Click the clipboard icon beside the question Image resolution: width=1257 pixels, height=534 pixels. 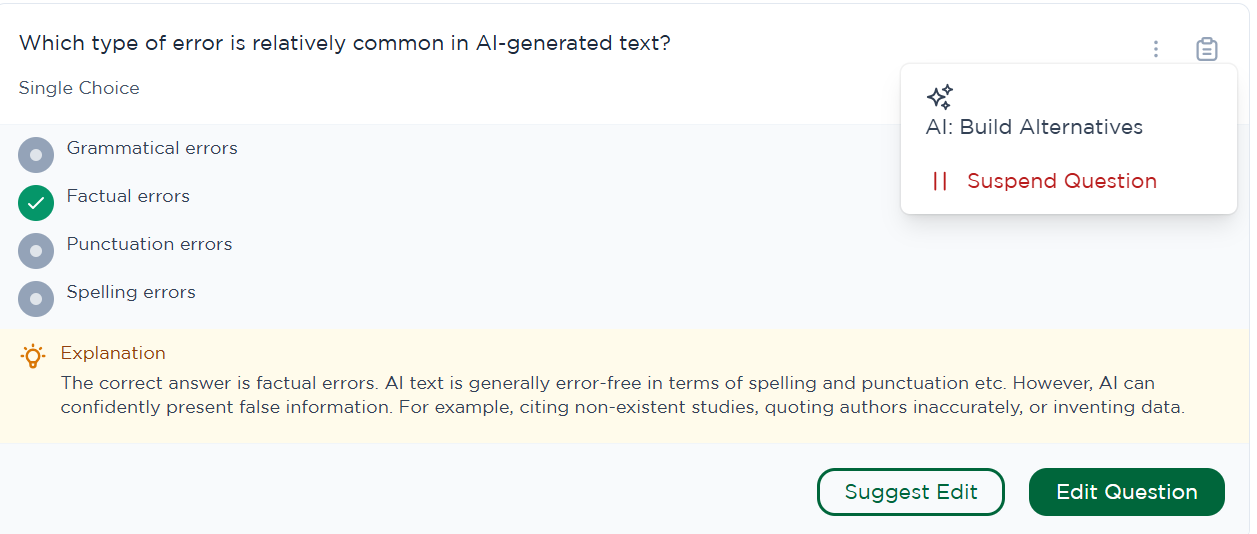pos(1207,48)
